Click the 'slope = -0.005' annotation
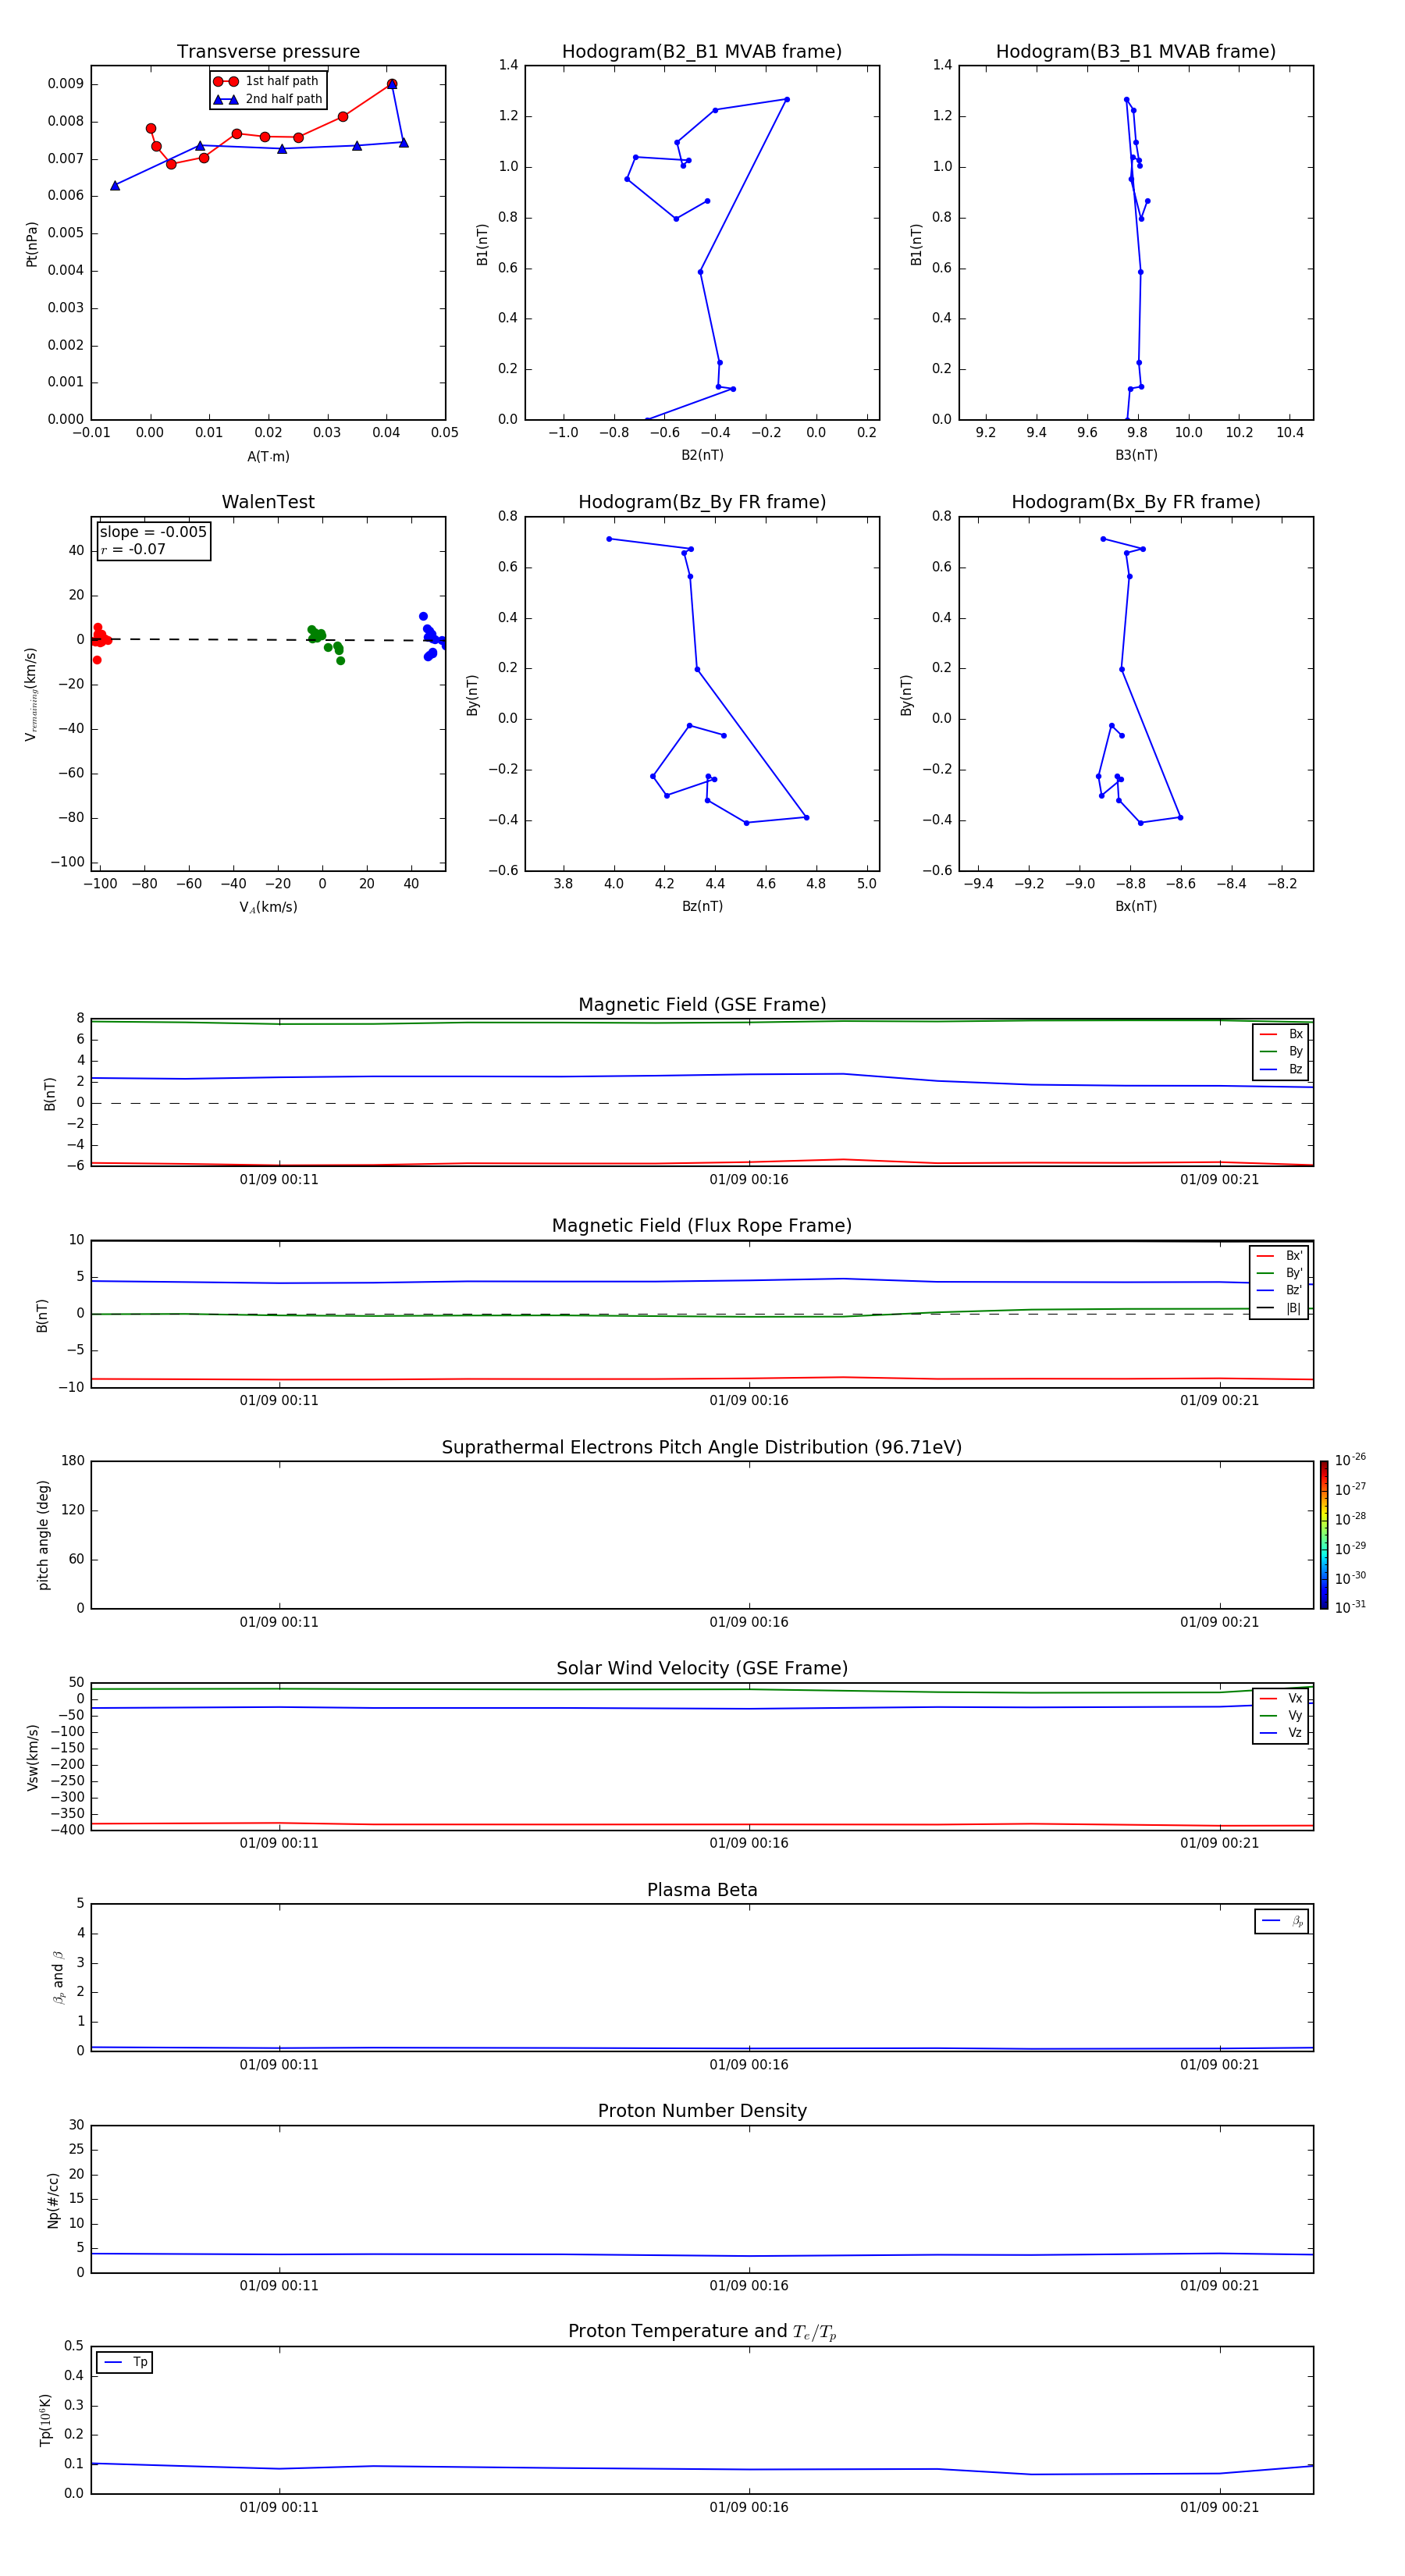 (153, 532)
